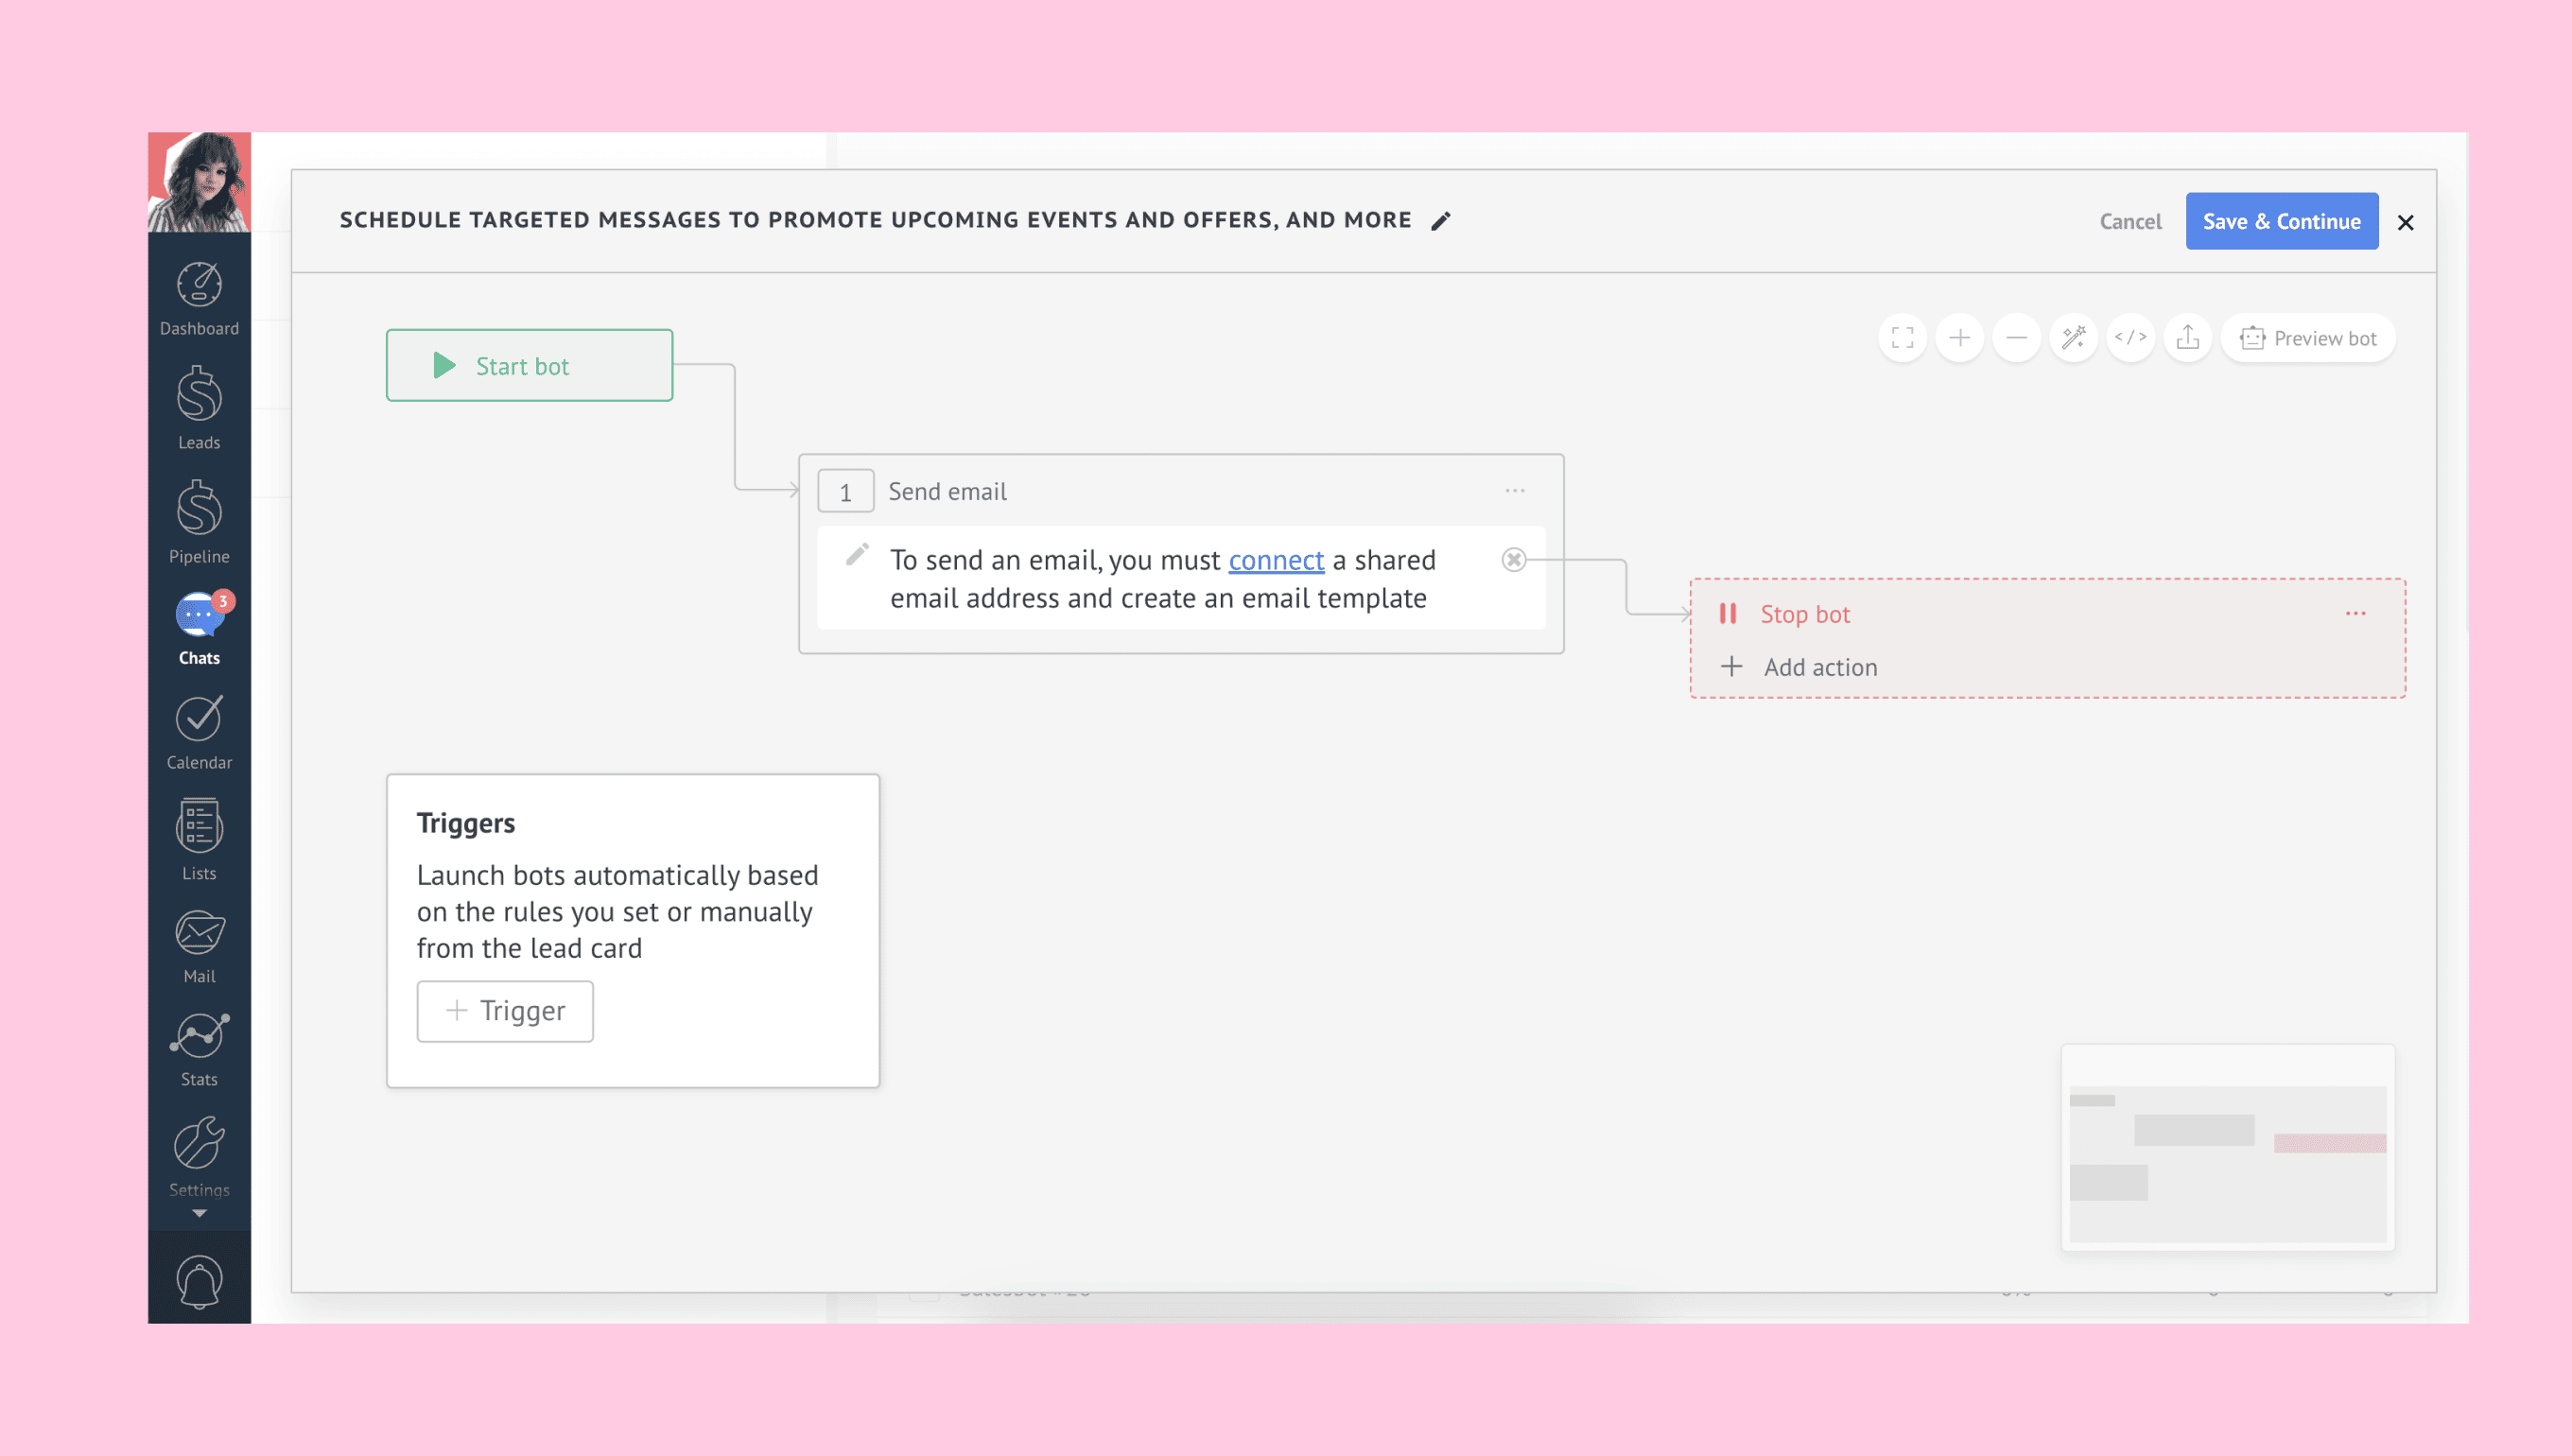This screenshot has width=2572, height=1456.
Task: Edit the email message with pencil icon
Action: click(857, 555)
